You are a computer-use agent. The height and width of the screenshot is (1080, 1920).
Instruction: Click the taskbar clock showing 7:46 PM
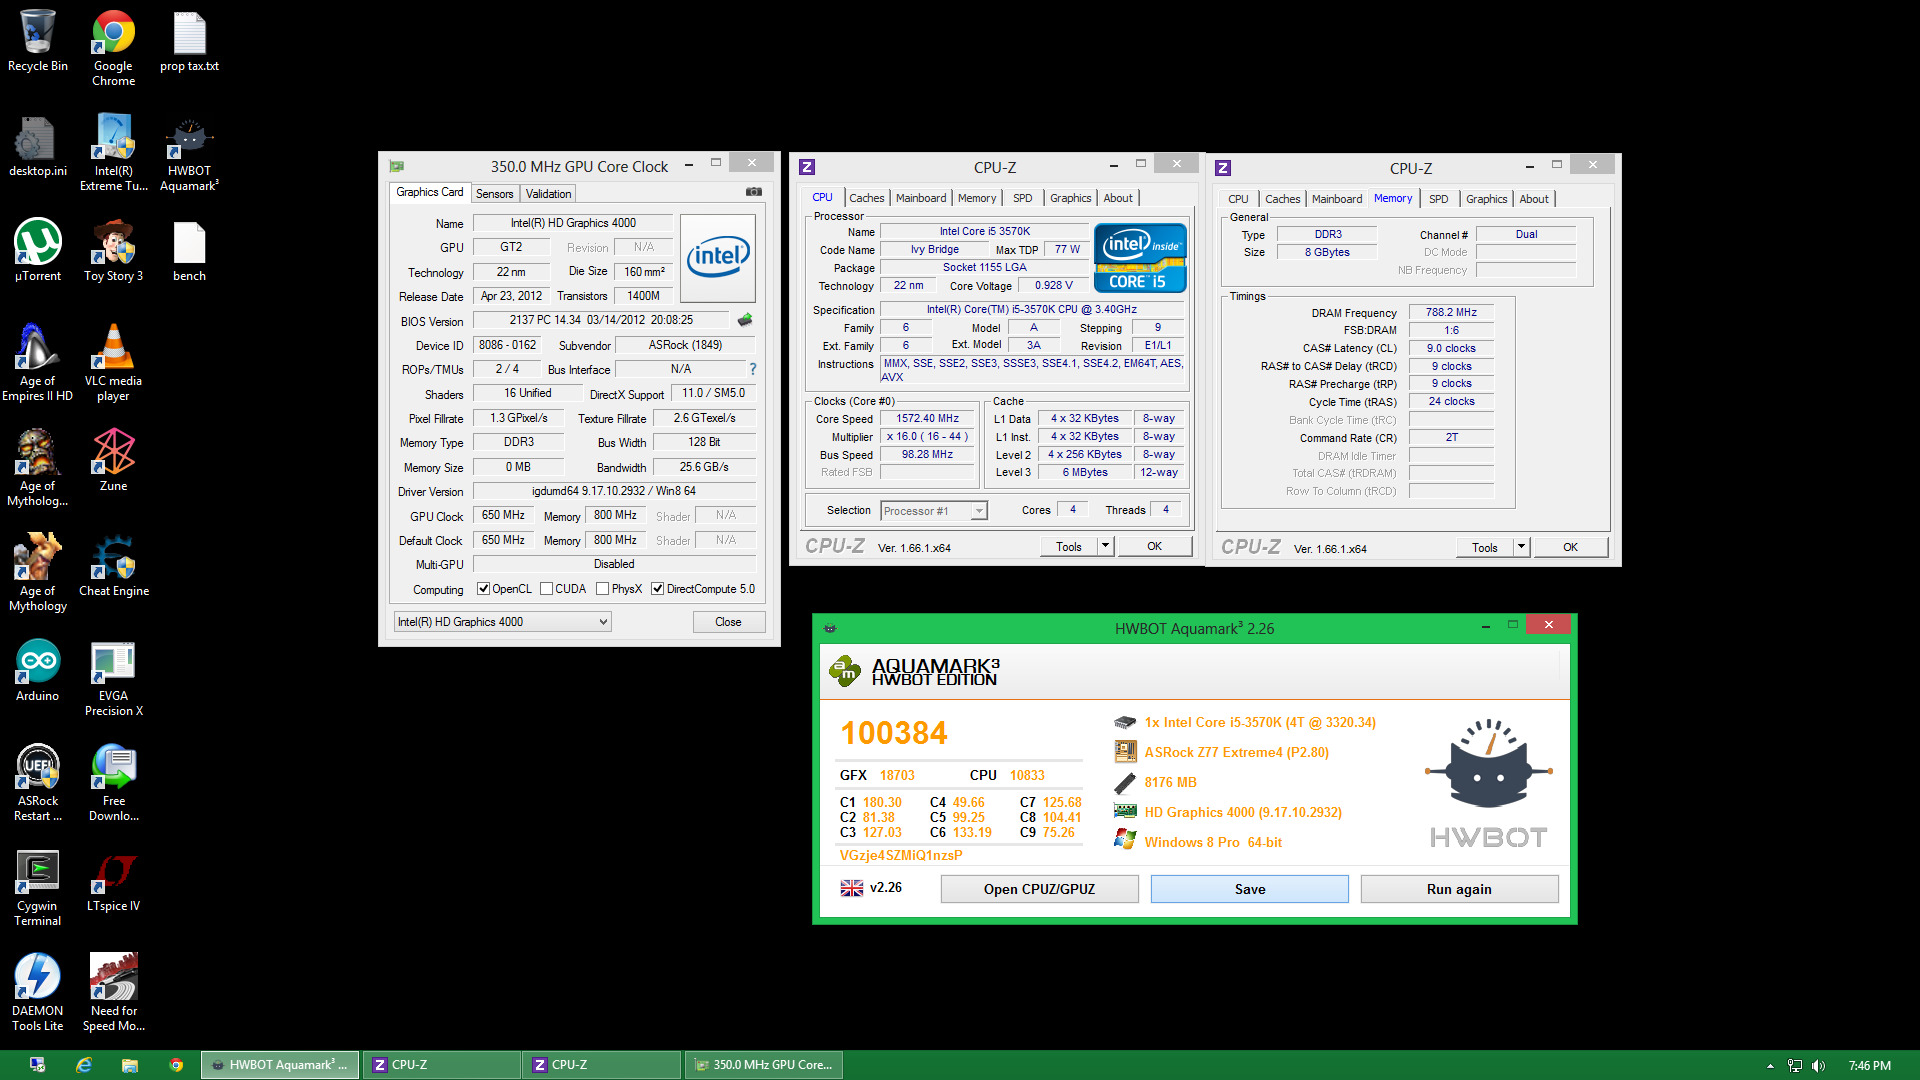[1869, 1066]
